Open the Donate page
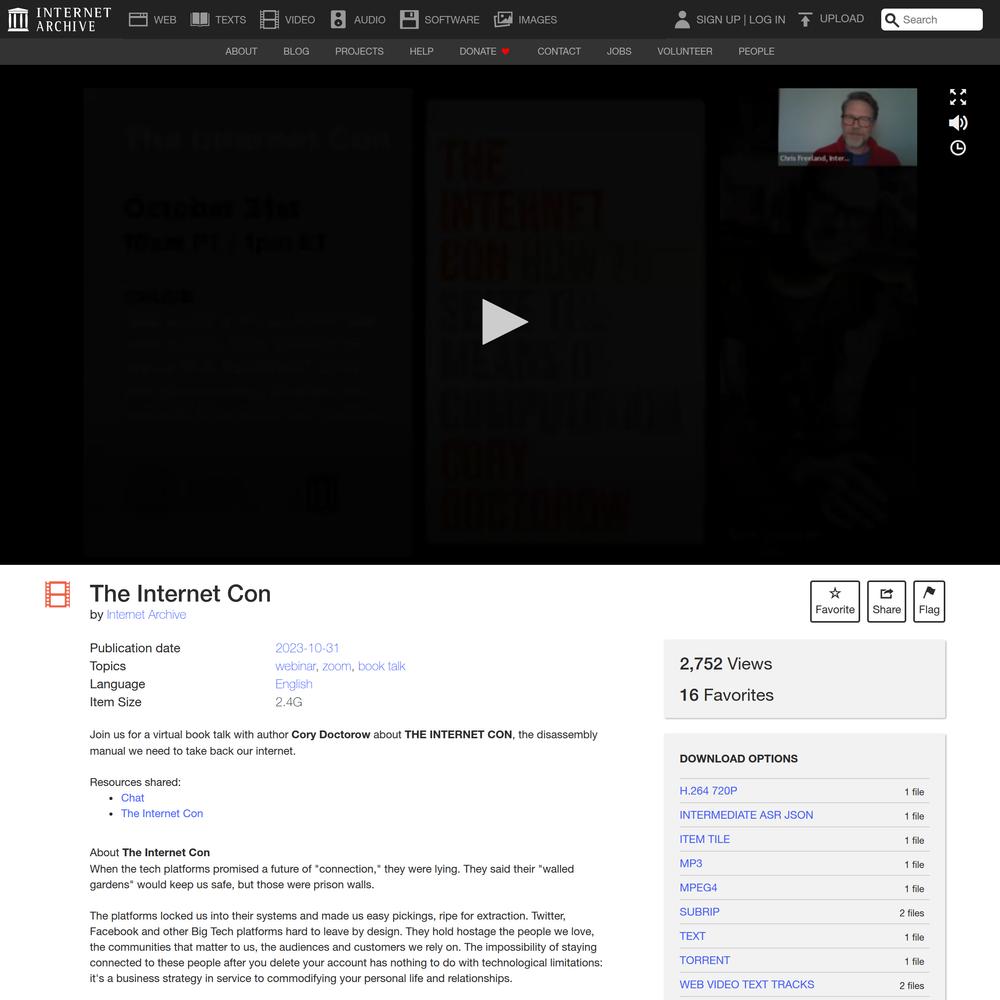 (478, 51)
